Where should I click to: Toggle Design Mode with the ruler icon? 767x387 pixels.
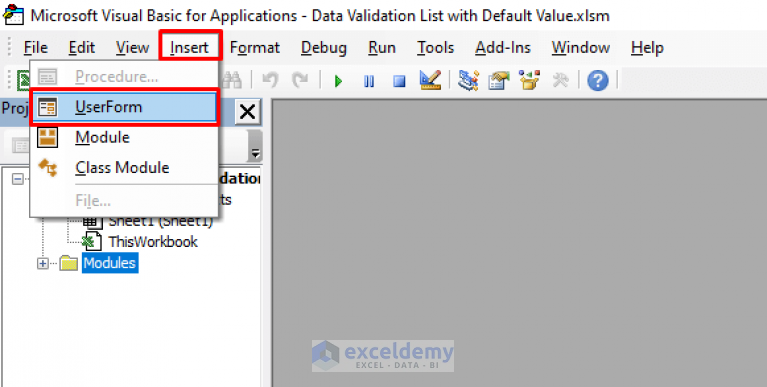pos(430,80)
